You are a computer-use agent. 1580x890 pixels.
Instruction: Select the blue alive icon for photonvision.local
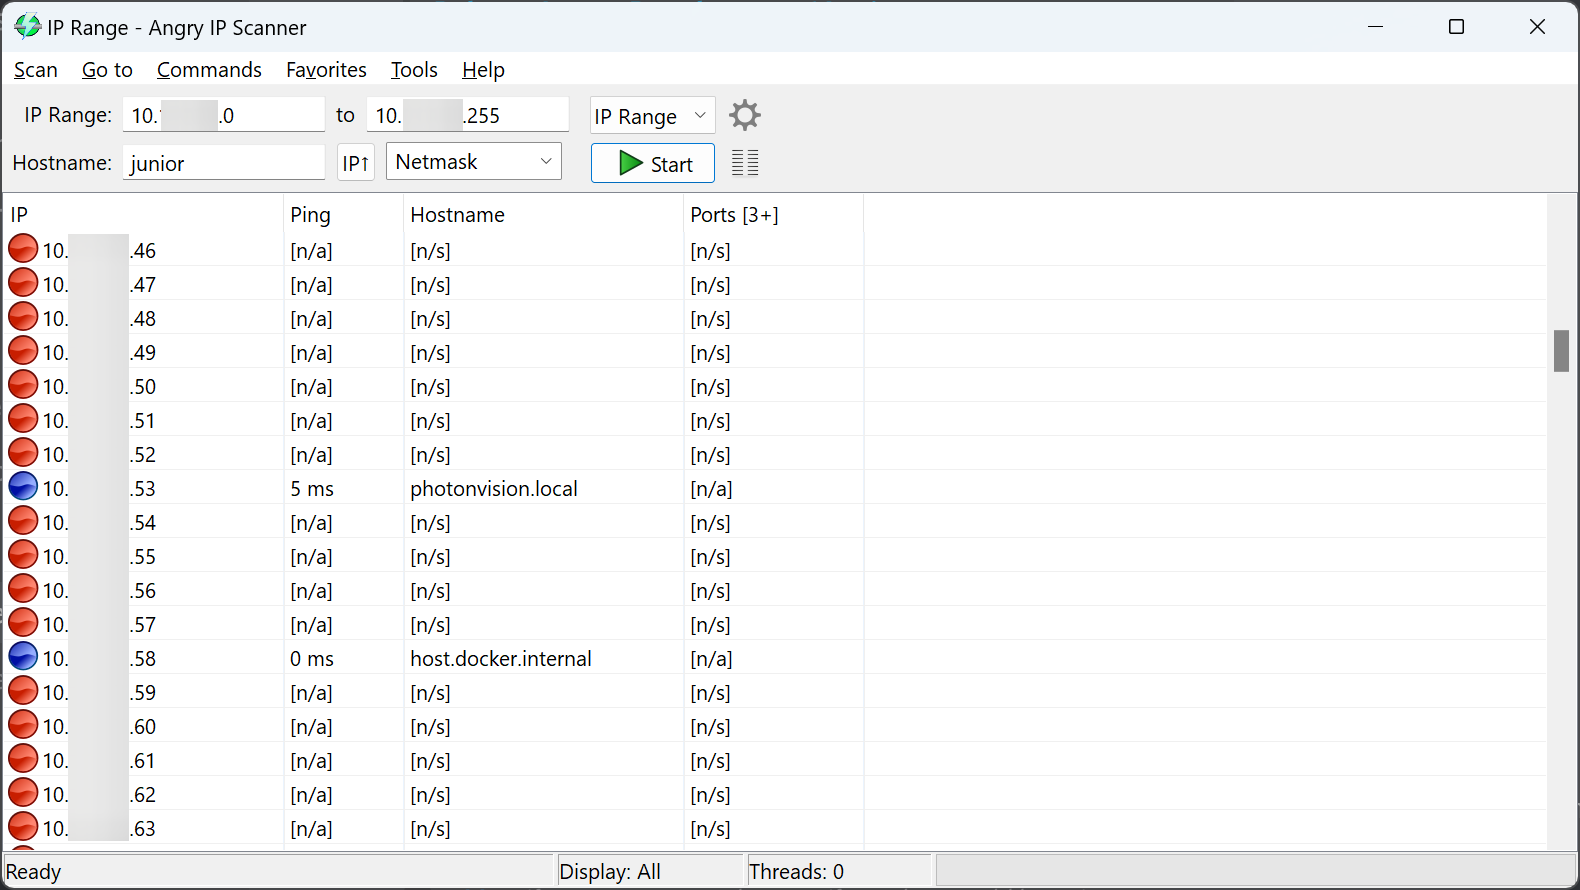point(23,487)
